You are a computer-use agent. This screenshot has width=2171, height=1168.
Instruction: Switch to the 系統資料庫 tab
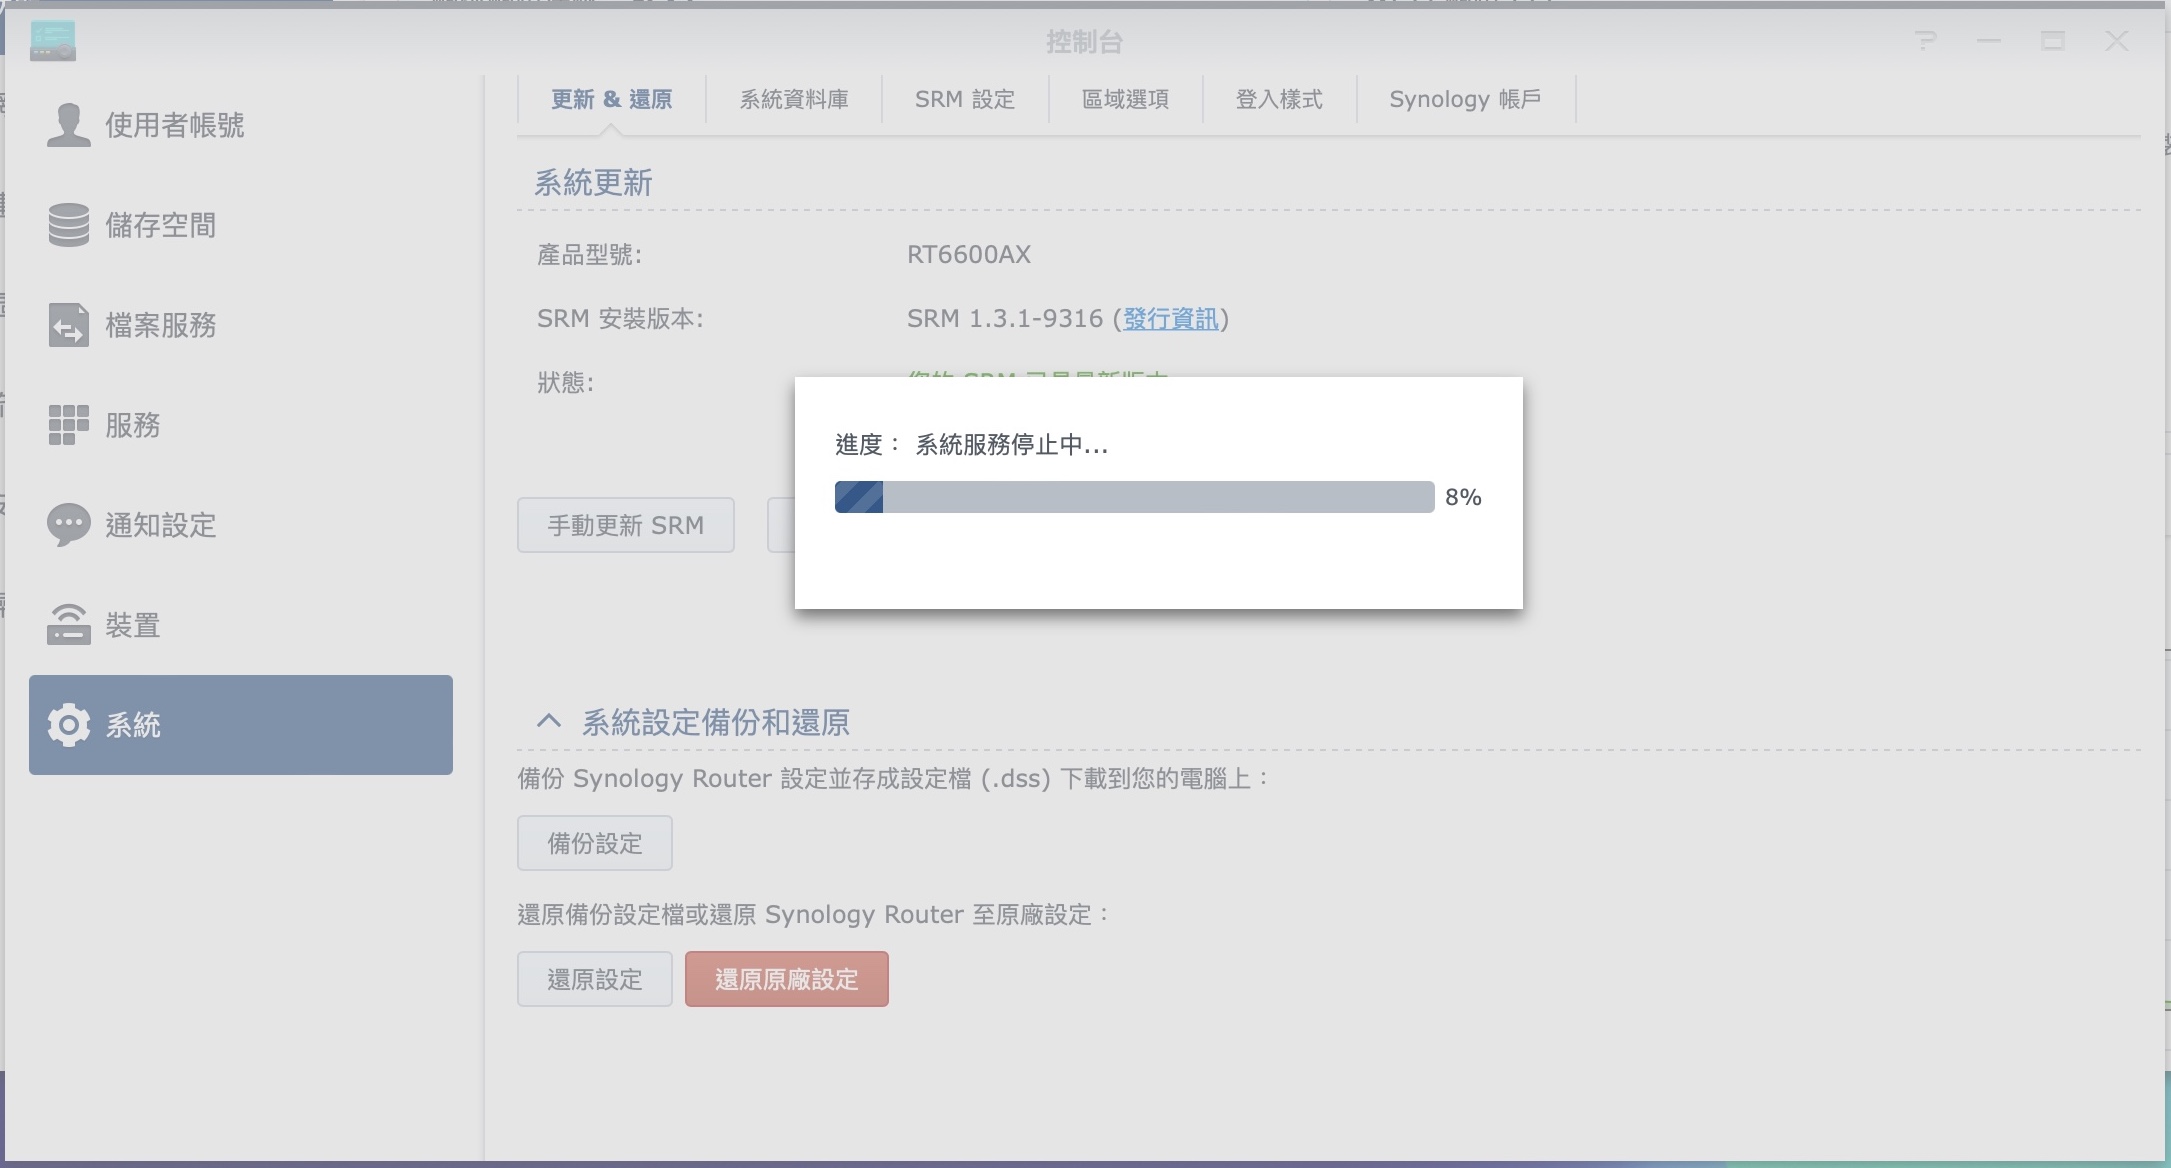point(794,99)
